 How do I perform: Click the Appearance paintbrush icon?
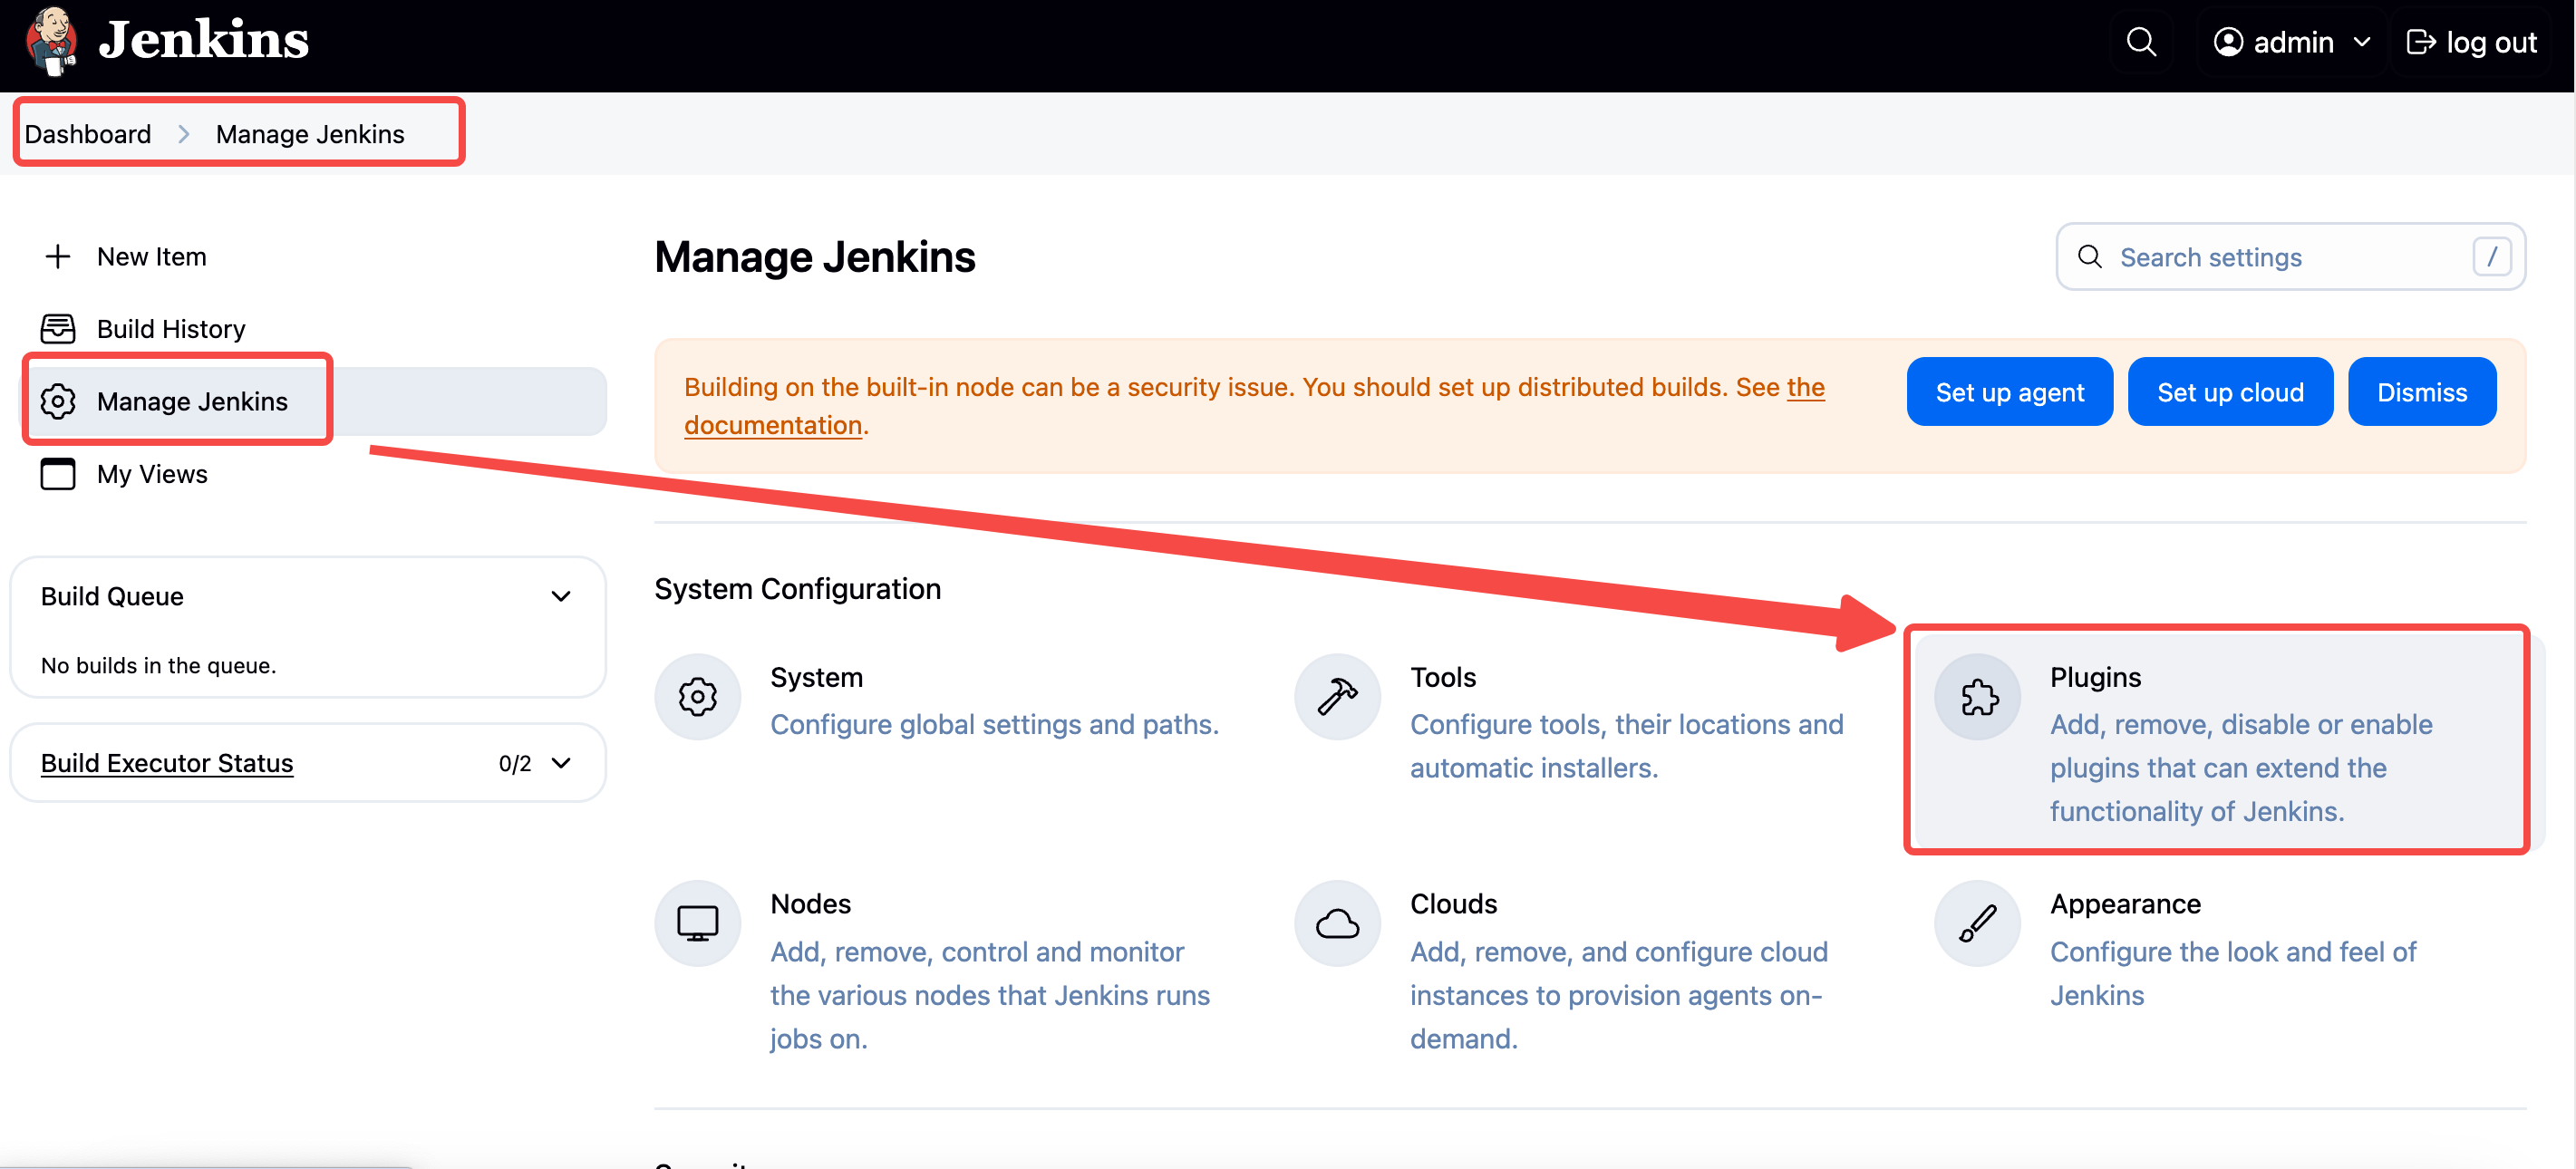pos(1978,923)
